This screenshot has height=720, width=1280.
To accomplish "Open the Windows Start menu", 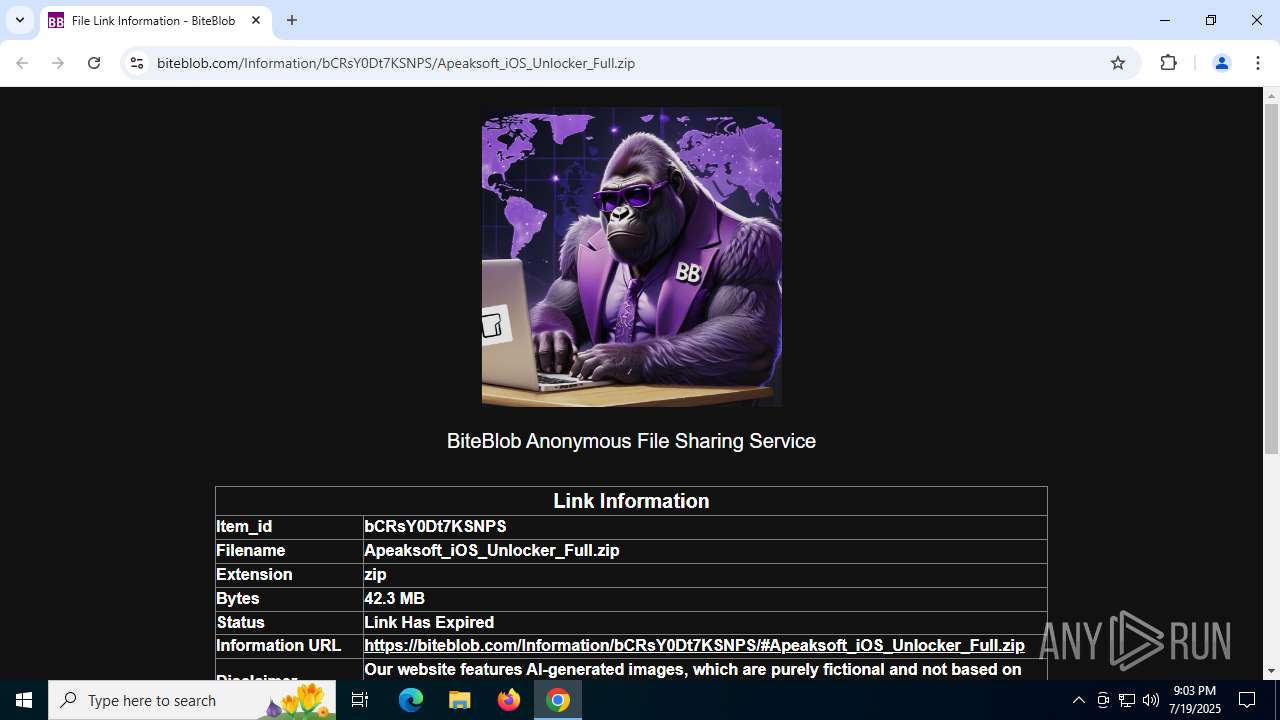I will click(x=24, y=700).
